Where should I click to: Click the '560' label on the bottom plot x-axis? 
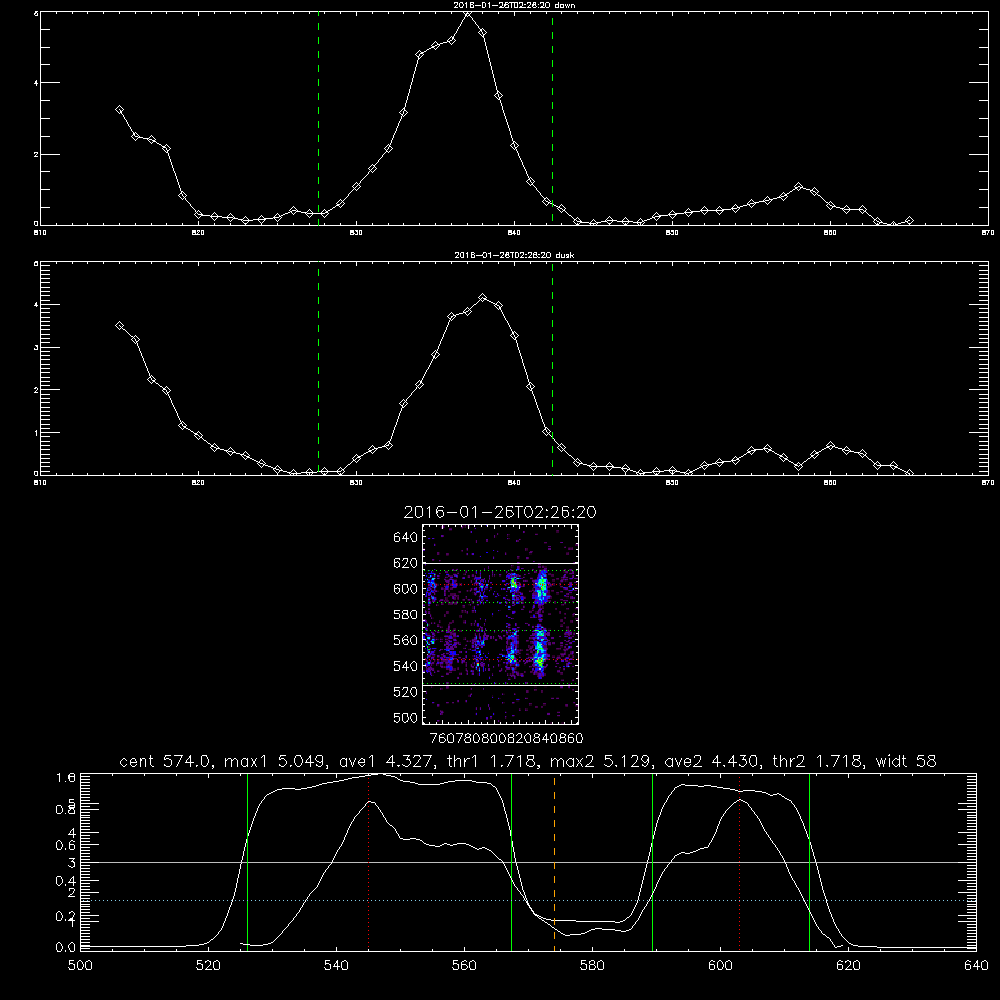pos(464,966)
